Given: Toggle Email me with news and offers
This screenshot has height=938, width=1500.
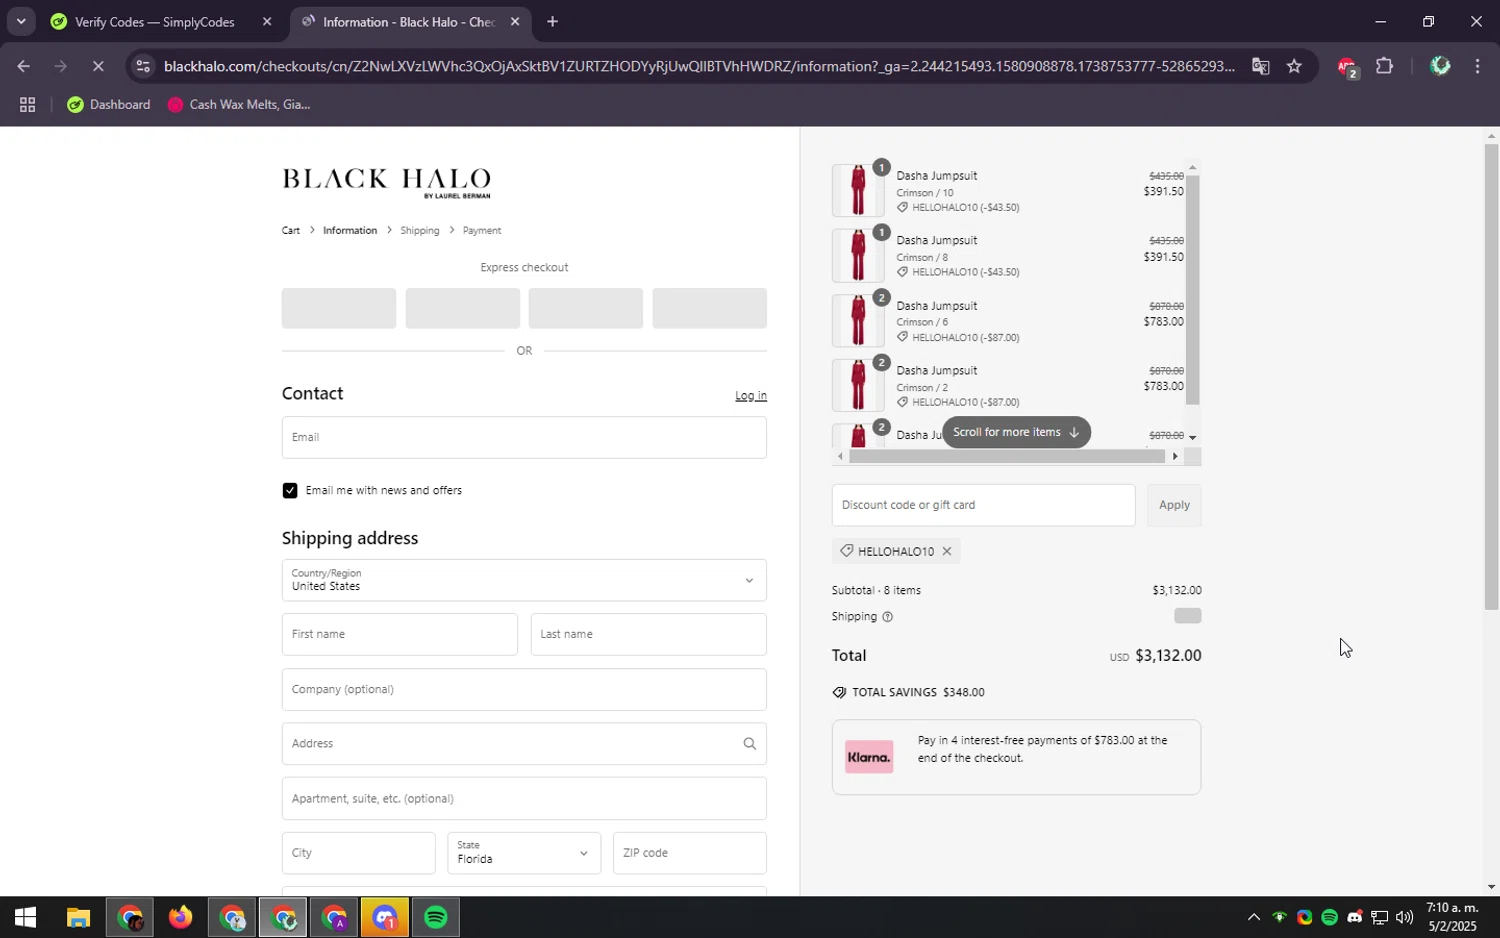Looking at the screenshot, I should 290,490.
